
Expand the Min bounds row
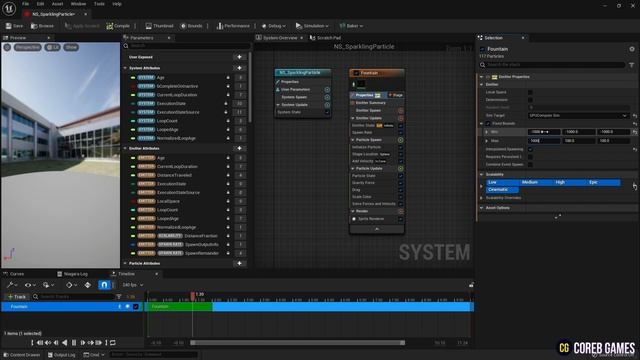[x=487, y=132]
